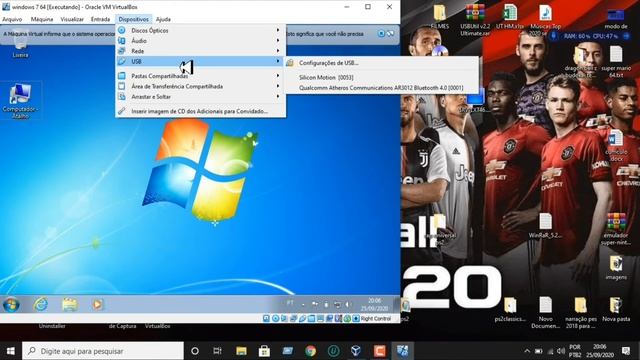Select the emulador super-nint archive
Image resolution: width=640 pixels, height=360 pixels.
[616, 229]
